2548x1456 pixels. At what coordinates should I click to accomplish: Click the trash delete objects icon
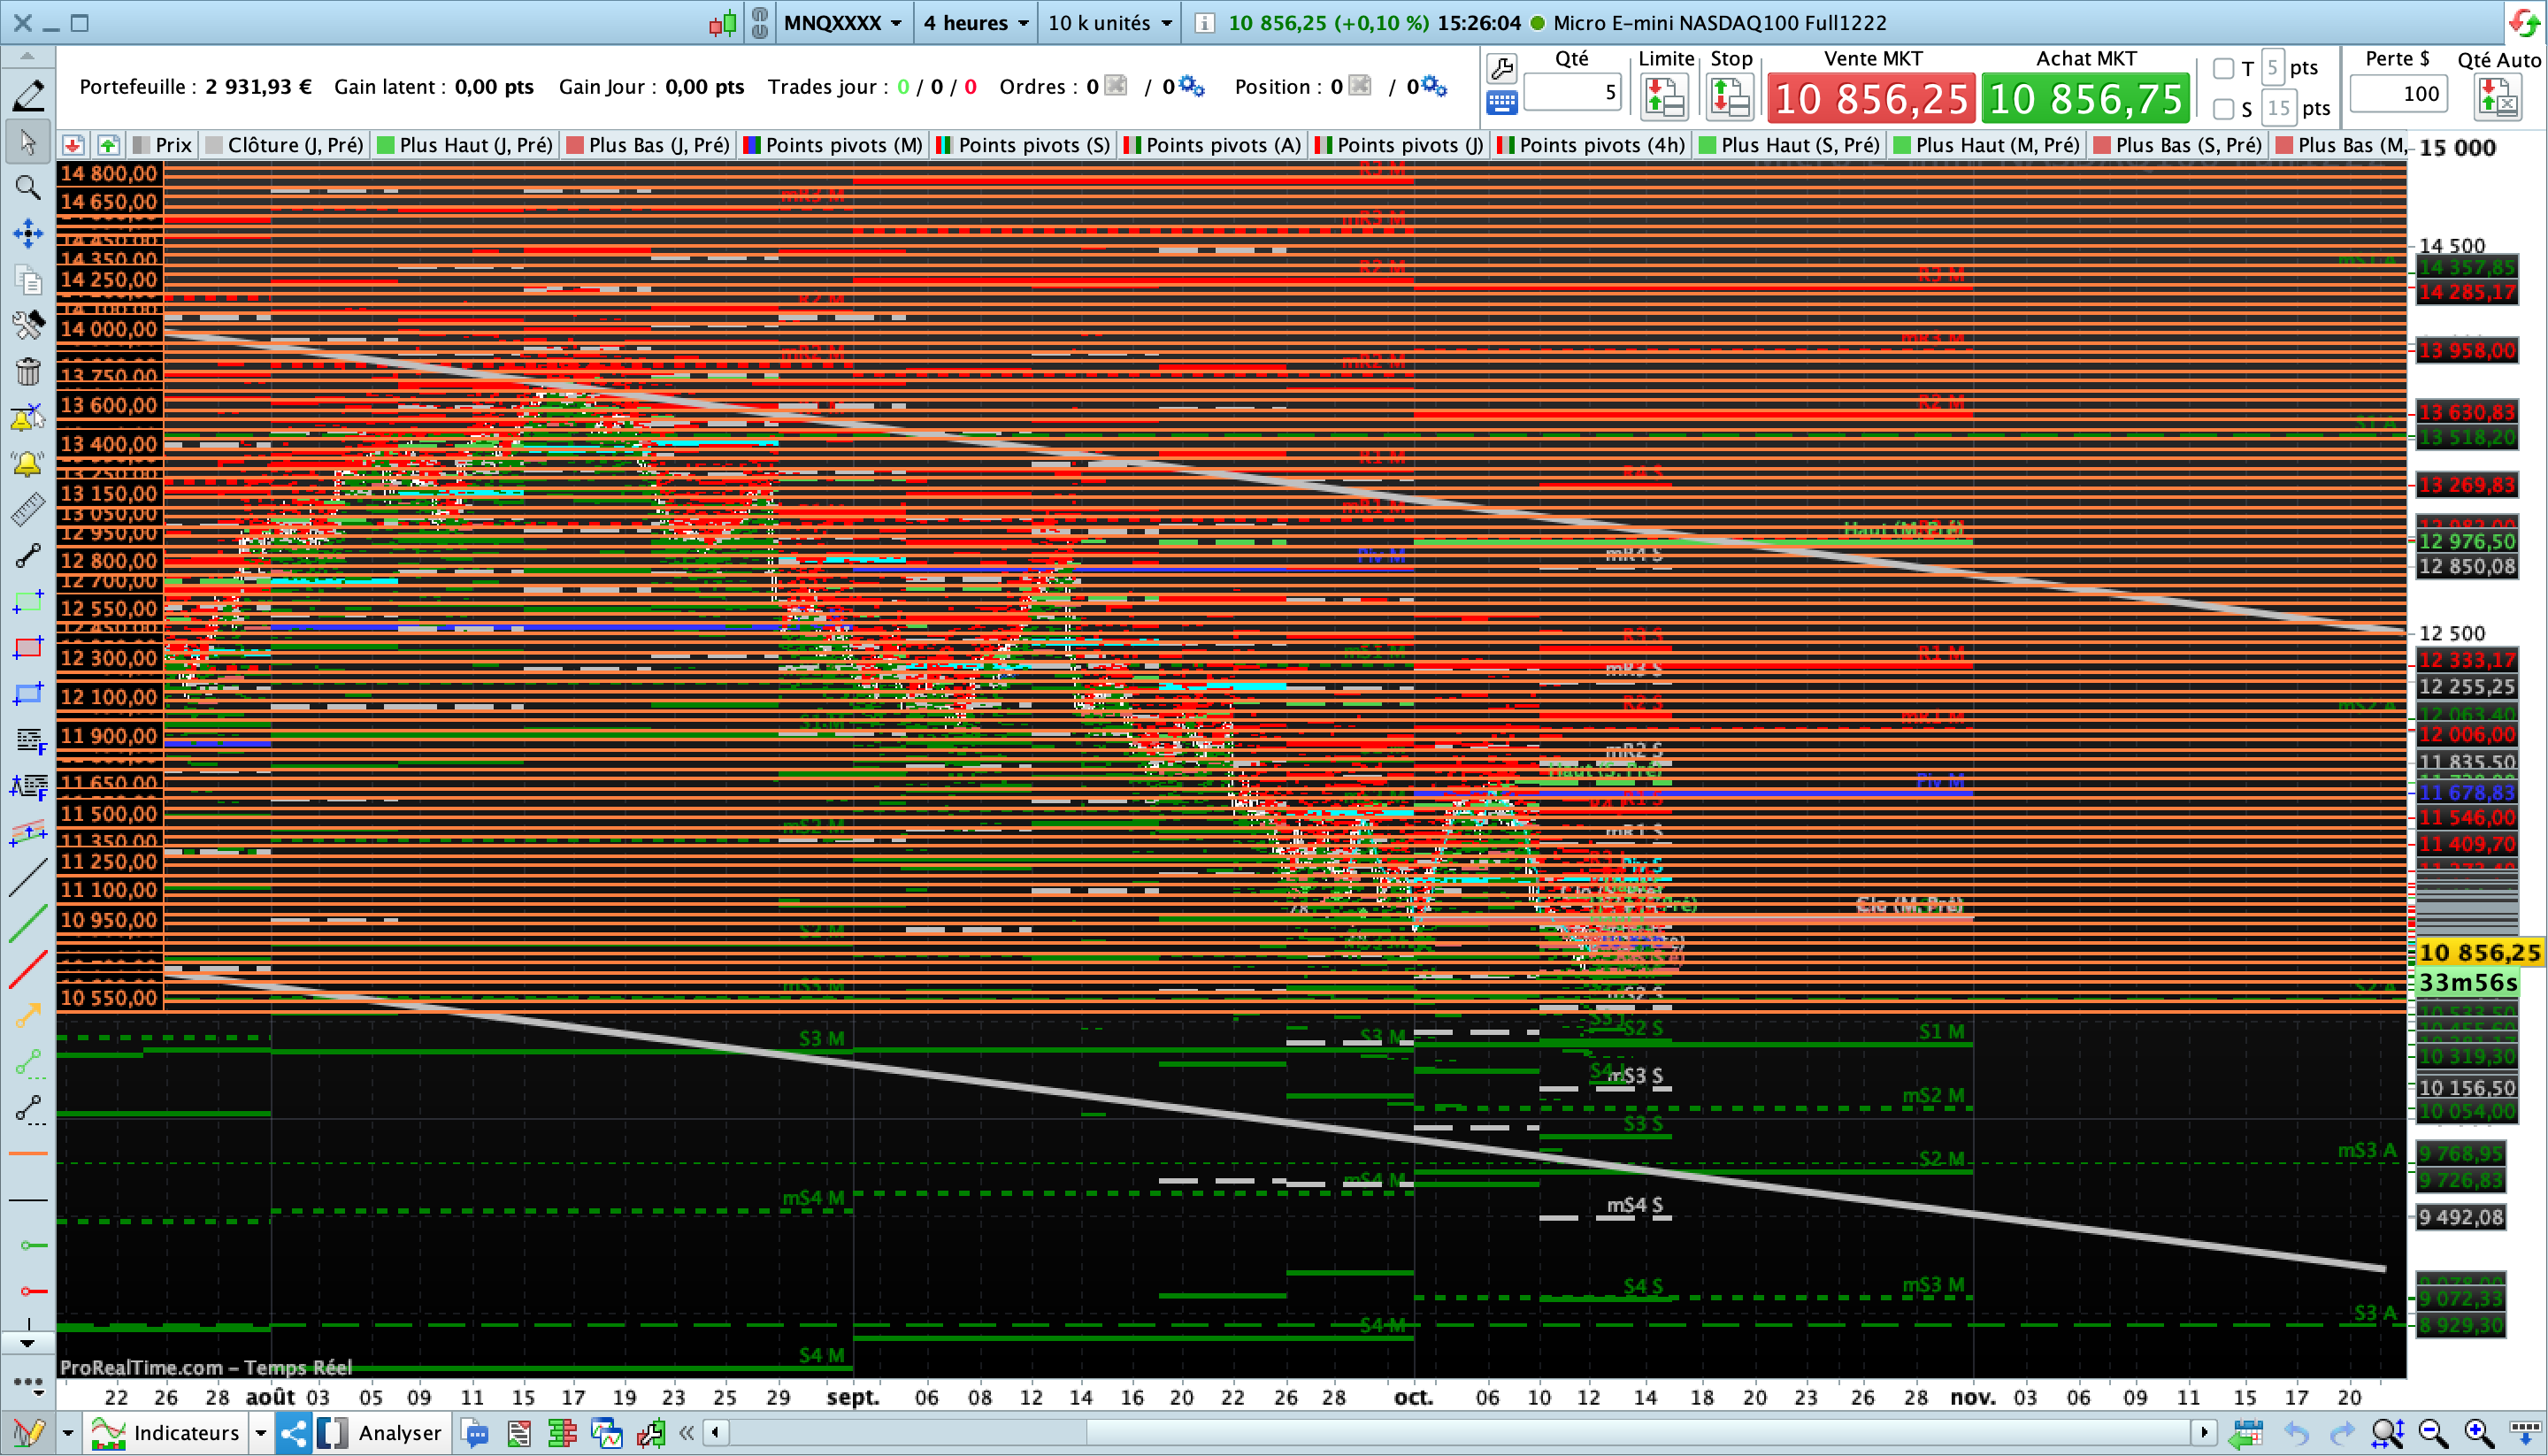click(x=27, y=372)
